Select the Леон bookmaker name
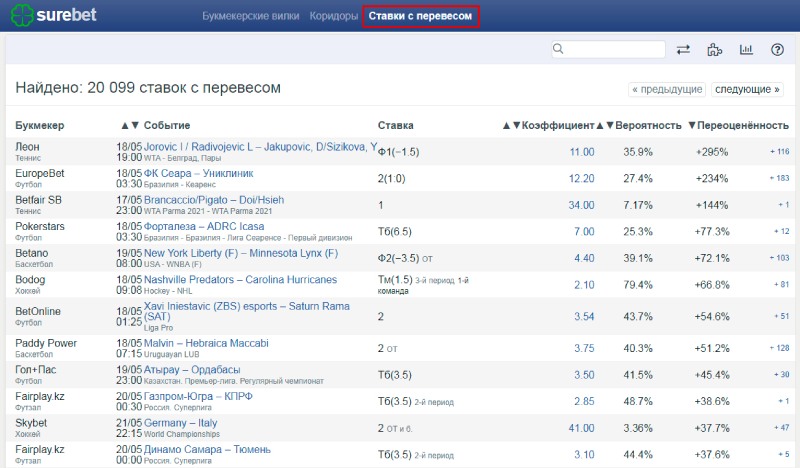The image size is (800, 468). pyautogui.click(x=27, y=147)
